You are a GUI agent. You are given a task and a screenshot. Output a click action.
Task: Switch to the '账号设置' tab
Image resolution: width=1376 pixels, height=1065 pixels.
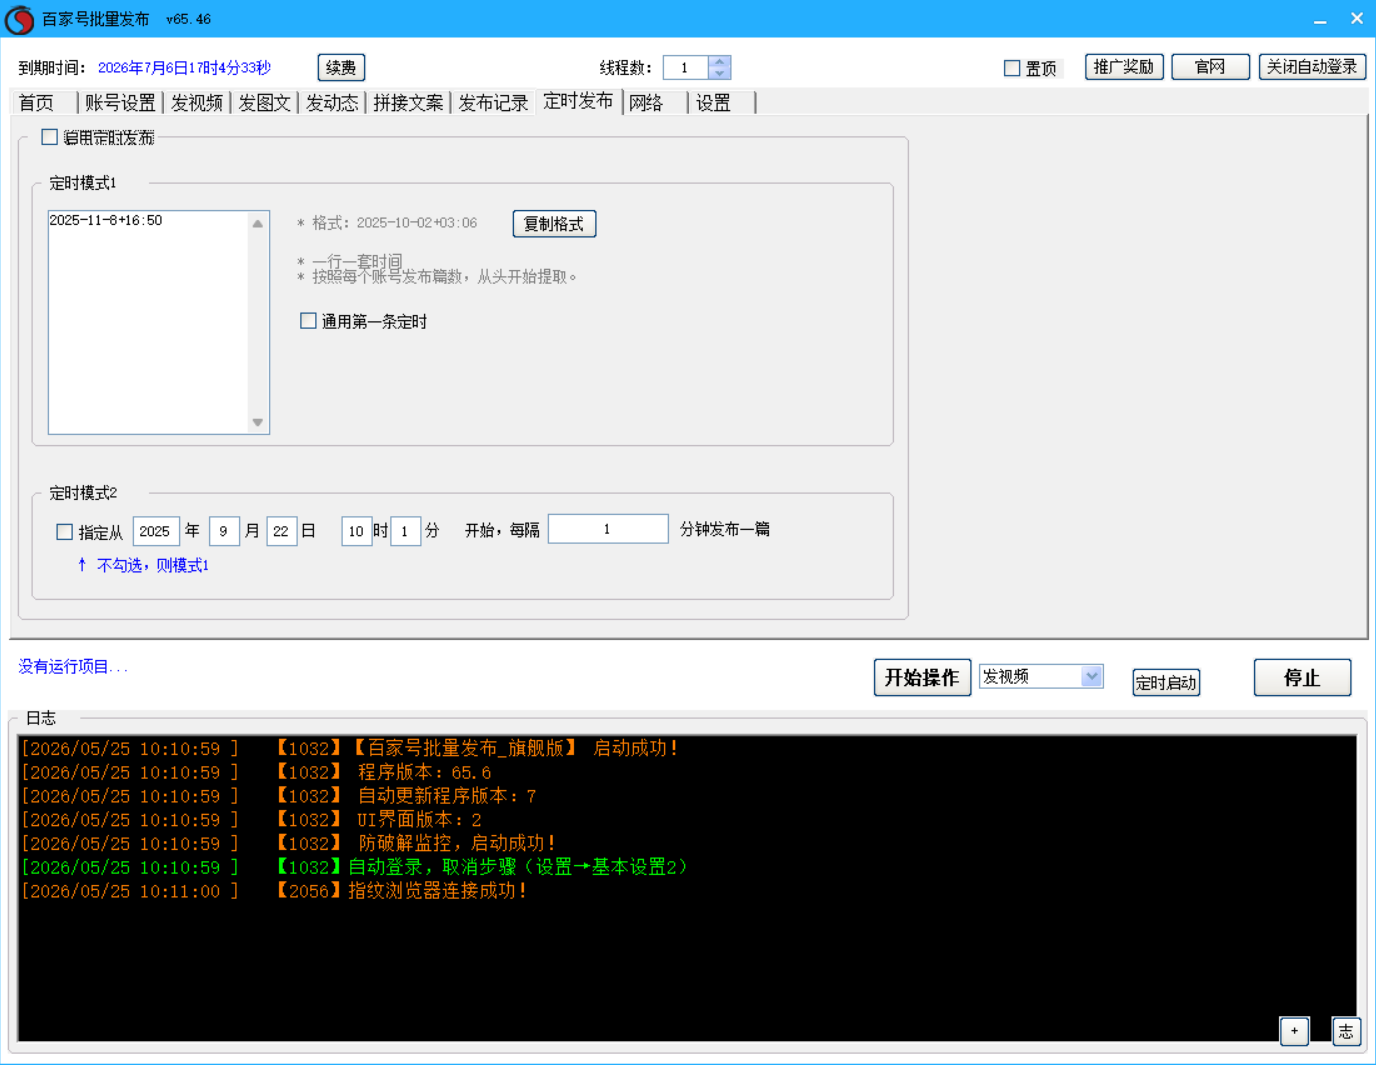(120, 103)
